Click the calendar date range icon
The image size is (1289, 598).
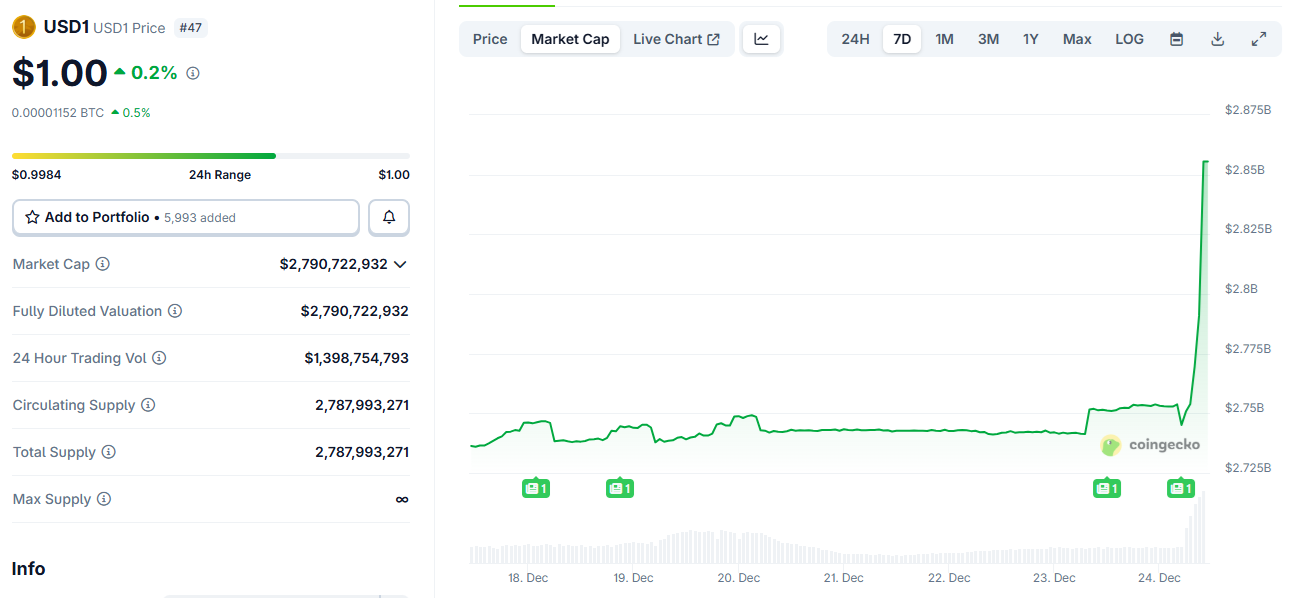click(1176, 38)
